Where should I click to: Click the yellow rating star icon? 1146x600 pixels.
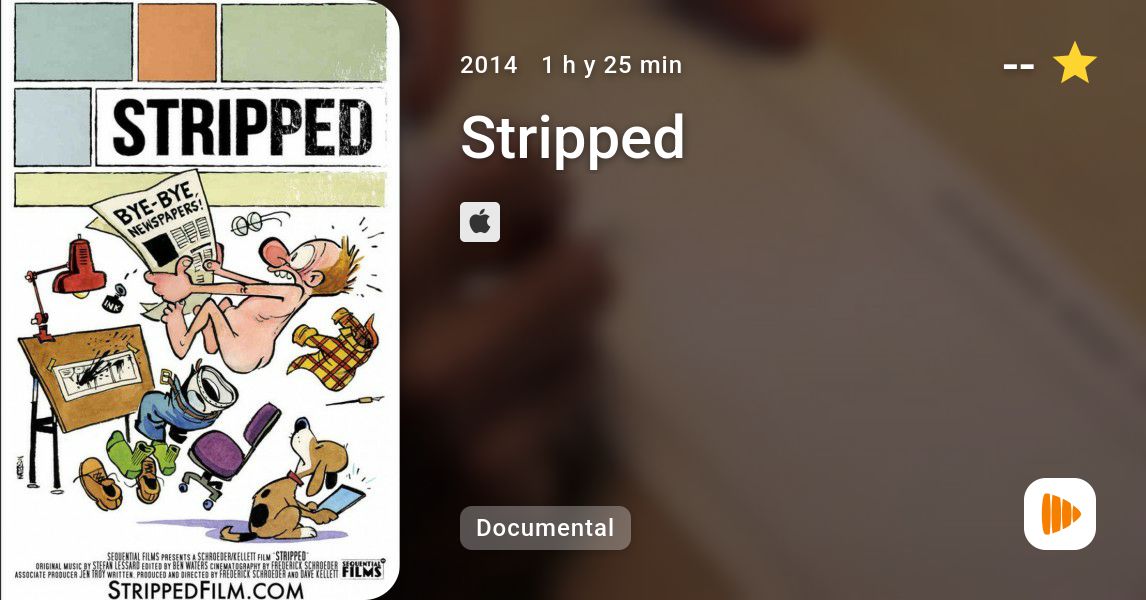1074,64
